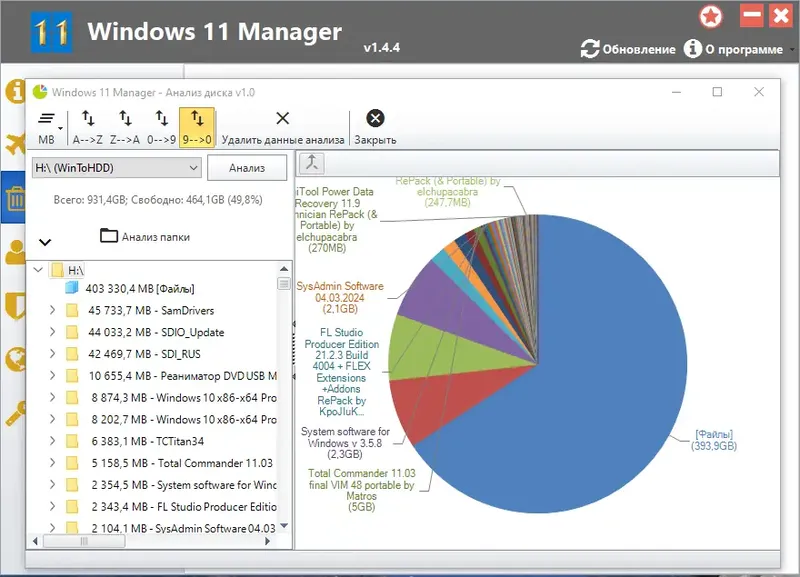
Task: Expand the Реаниматор DVD USB folder
Action: click(52, 375)
